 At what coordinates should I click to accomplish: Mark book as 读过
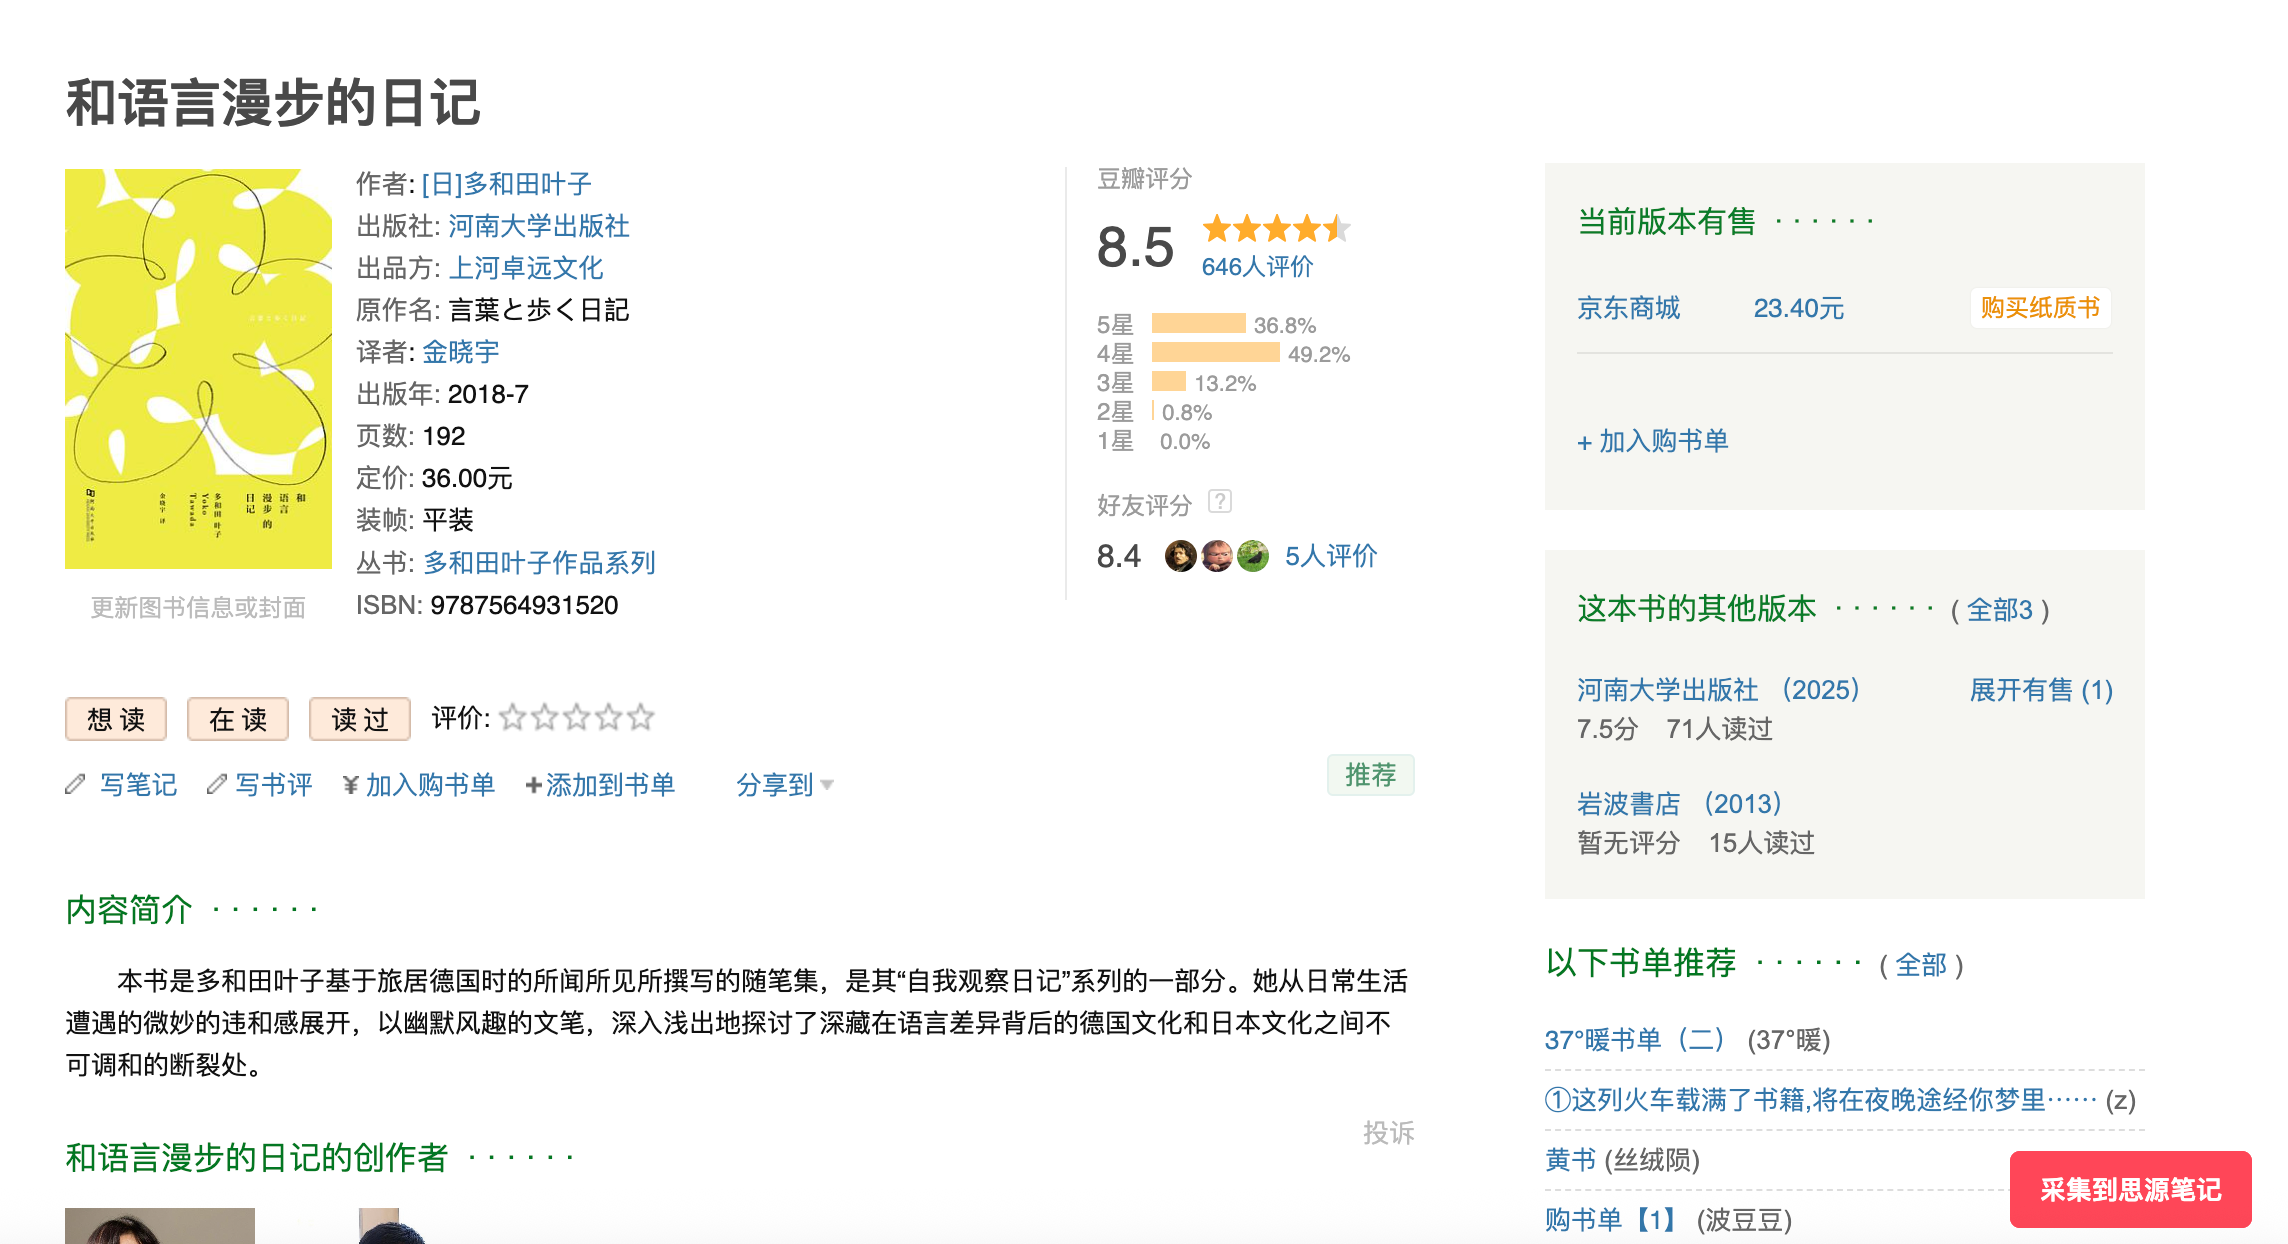pyautogui.click(x=360, y=719)
